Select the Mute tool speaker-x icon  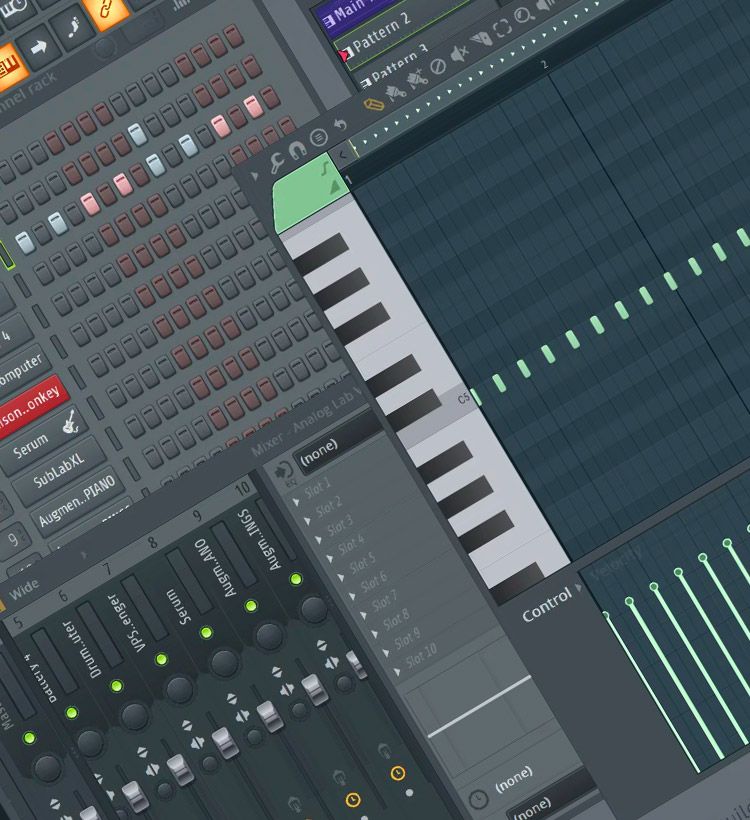[460, 53]
